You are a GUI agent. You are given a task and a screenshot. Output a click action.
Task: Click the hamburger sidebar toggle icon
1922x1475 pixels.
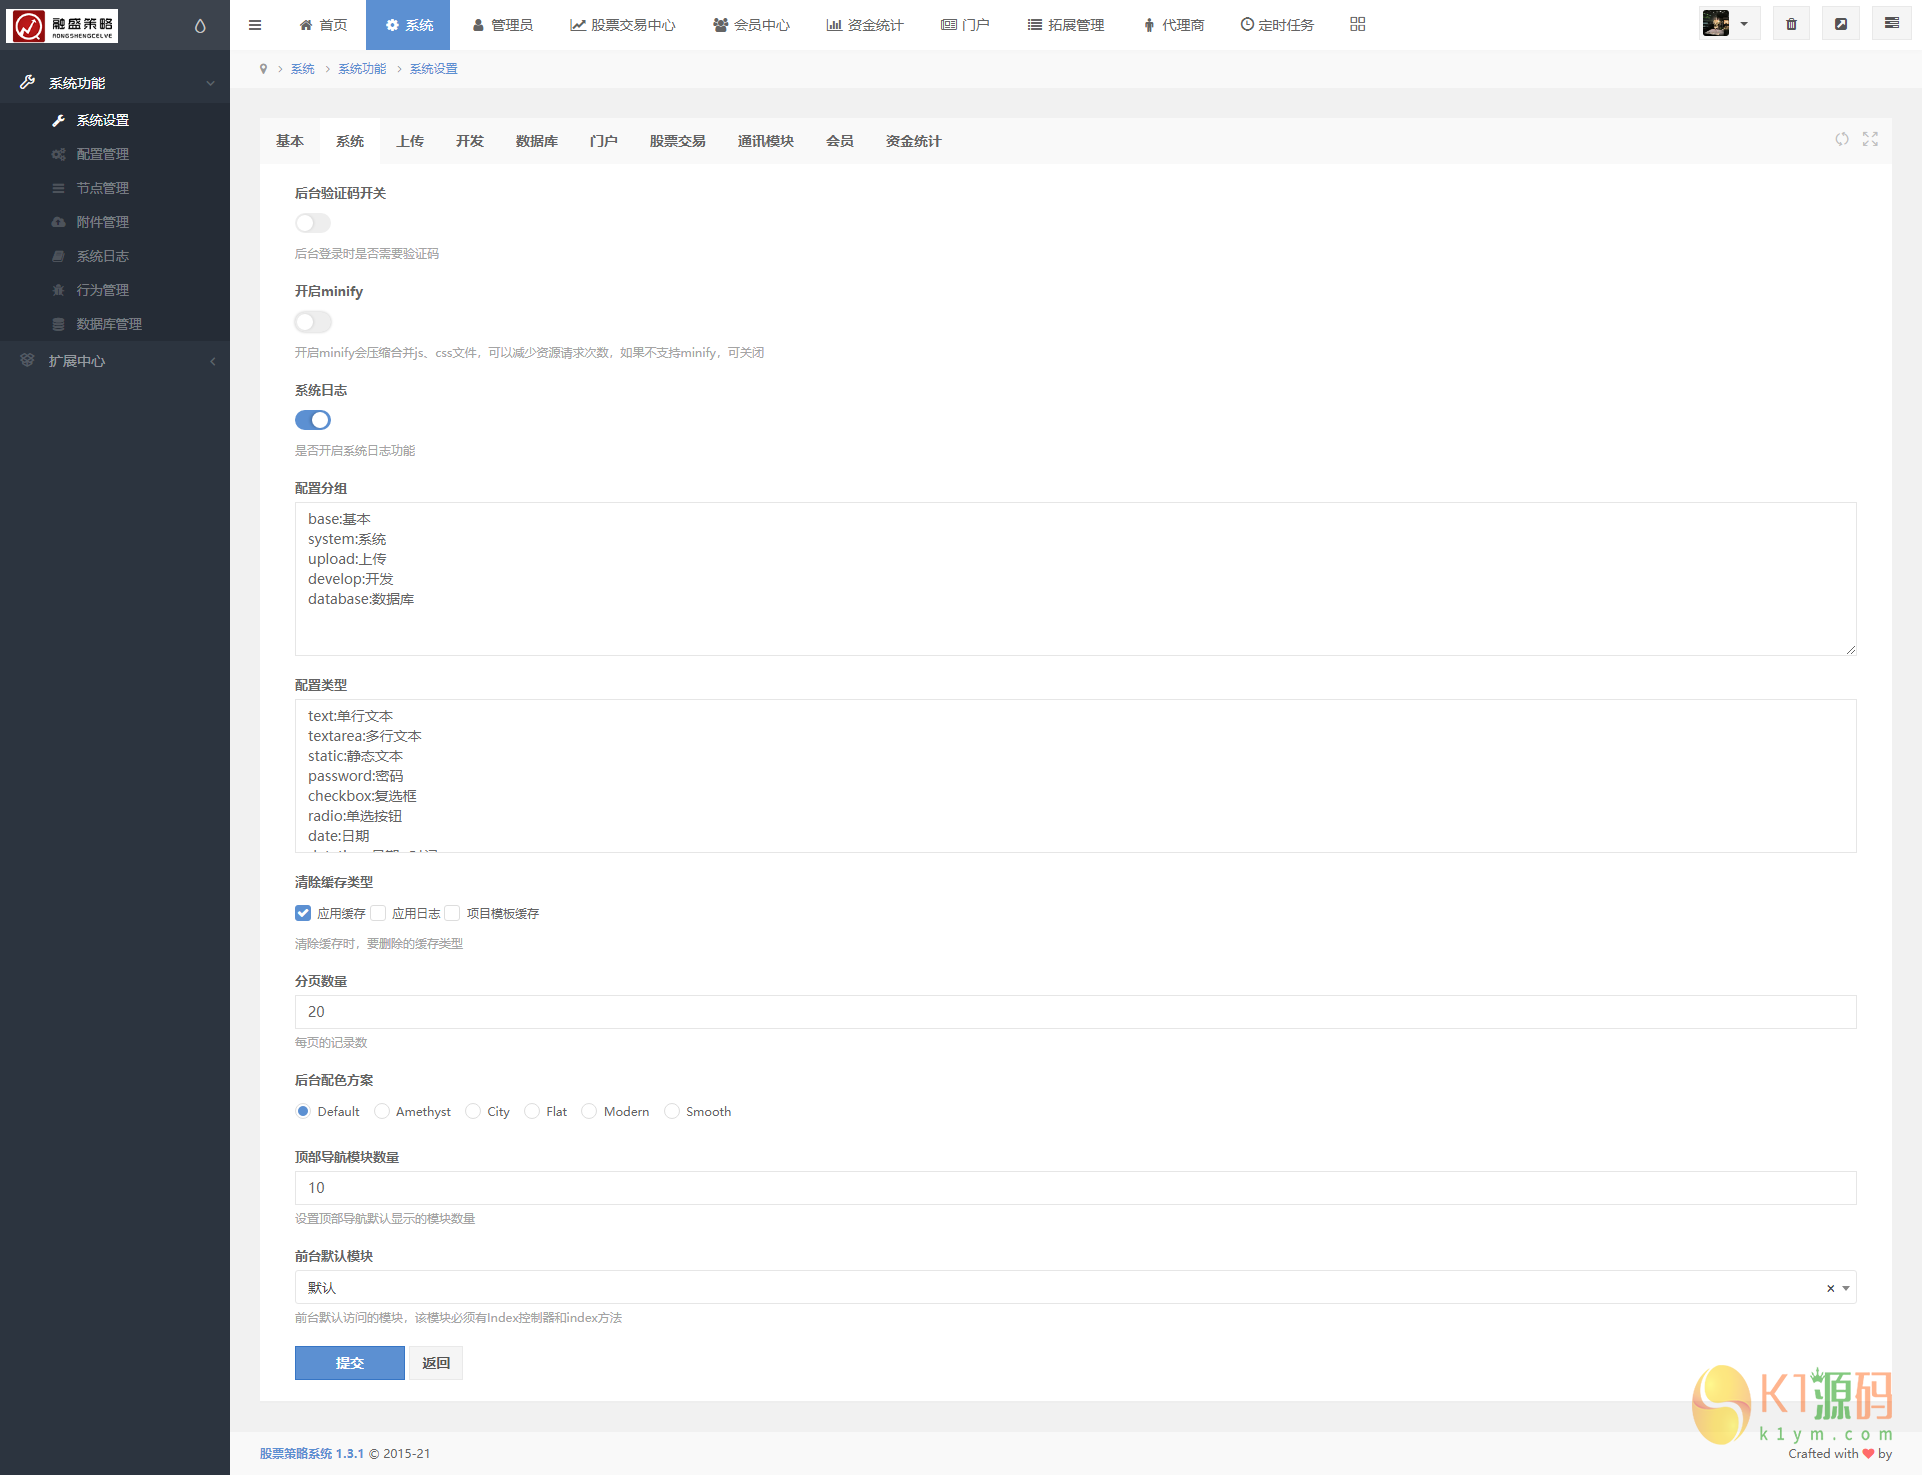click(x=255, y=25)
